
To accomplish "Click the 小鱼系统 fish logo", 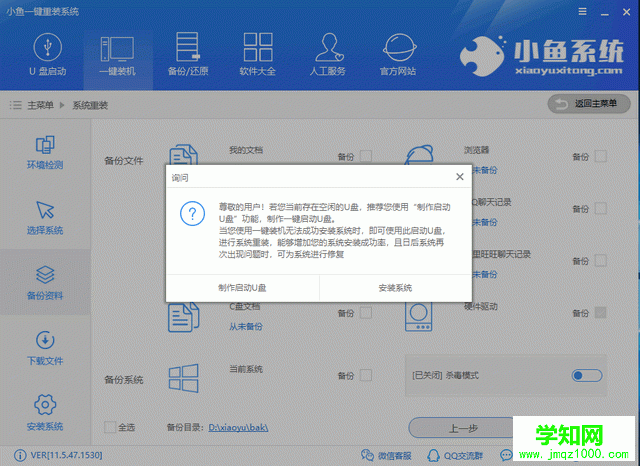I will coord(483,56).
